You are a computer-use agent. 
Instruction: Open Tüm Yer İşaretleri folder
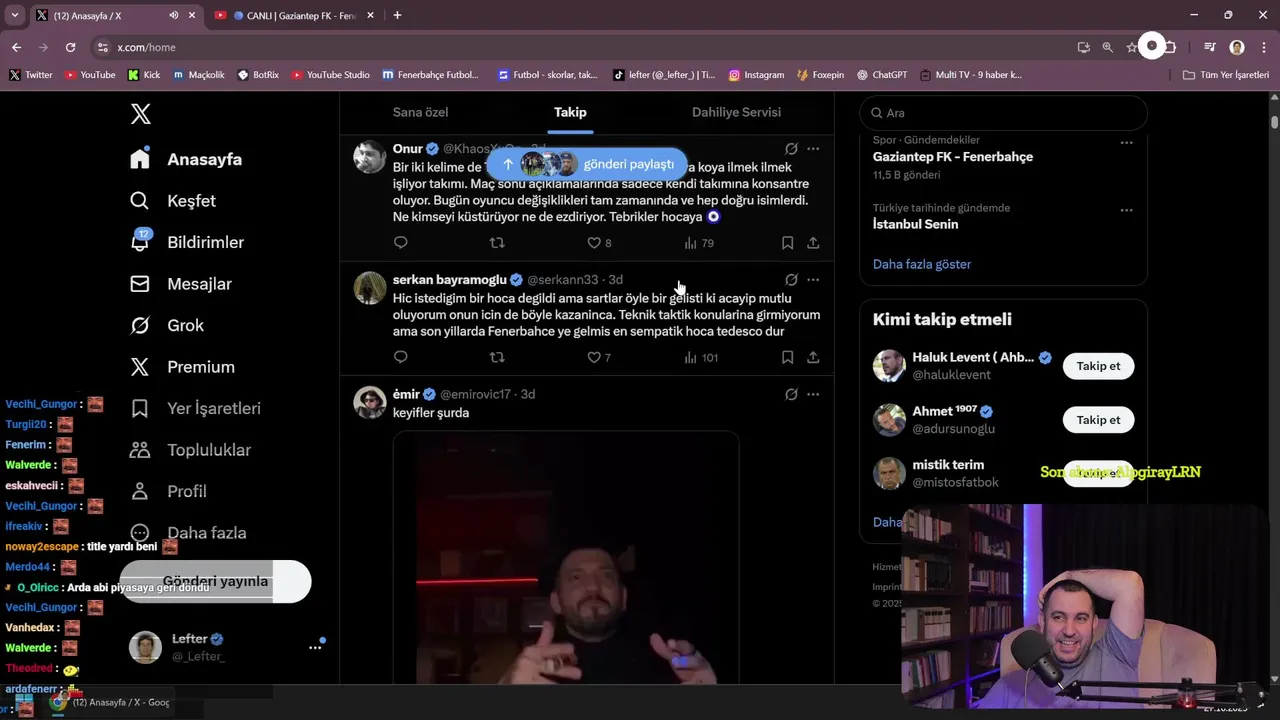click(x=1225, y=75)
